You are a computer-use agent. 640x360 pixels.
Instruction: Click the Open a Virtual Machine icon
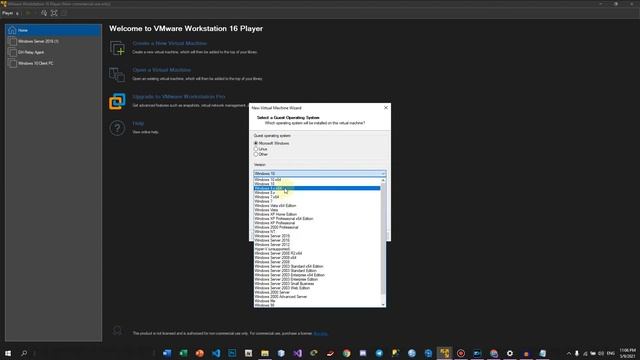117,75
